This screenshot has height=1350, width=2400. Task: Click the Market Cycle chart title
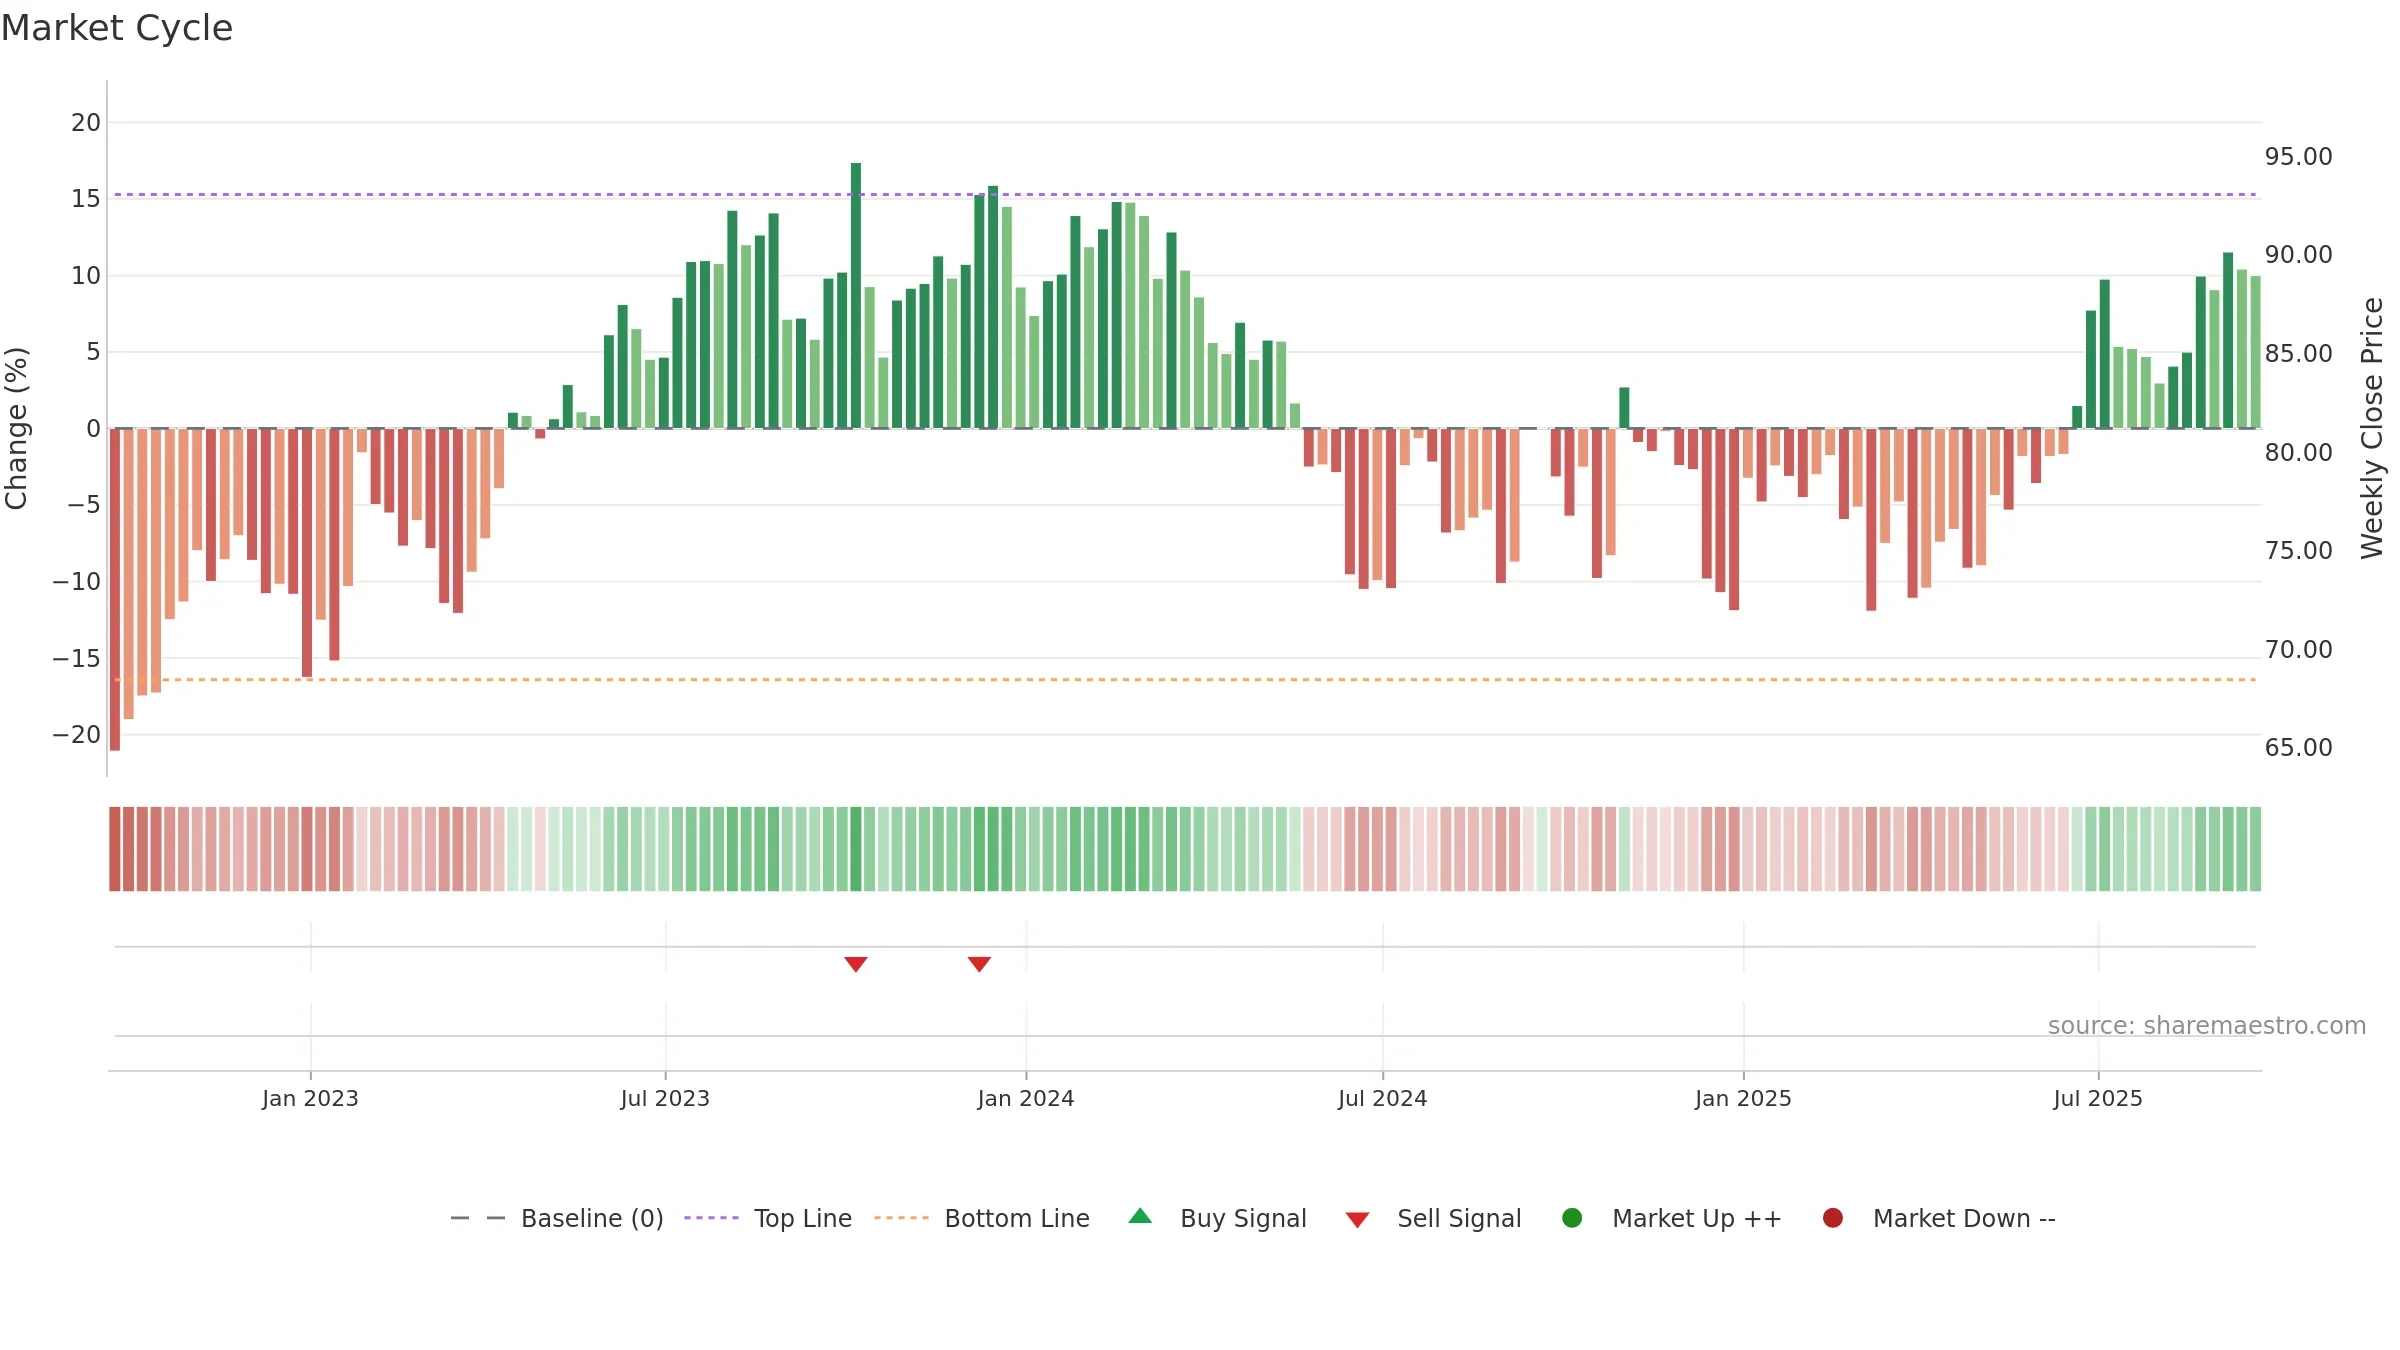coord(117,27)
